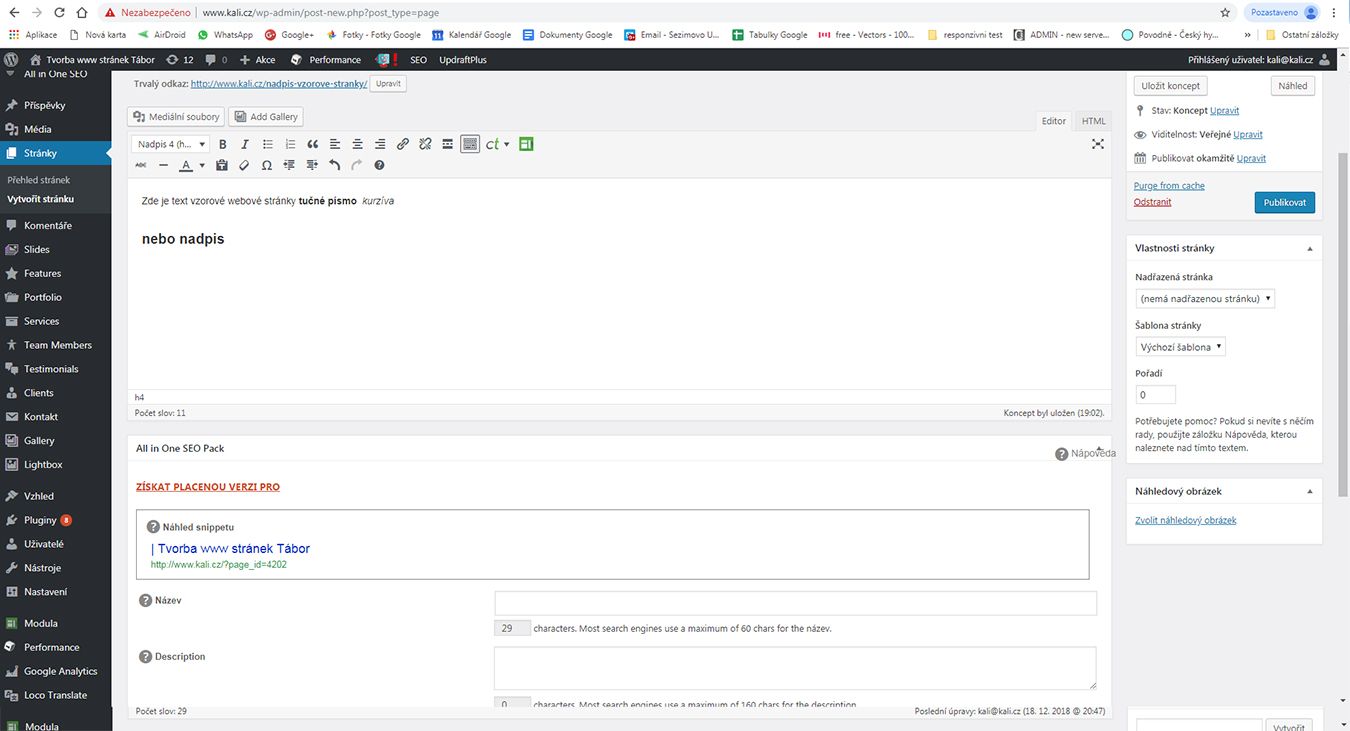Screen dimensions: 1350x731
Task: Enable distraction-free writing mode
Action: point(1098,144)
